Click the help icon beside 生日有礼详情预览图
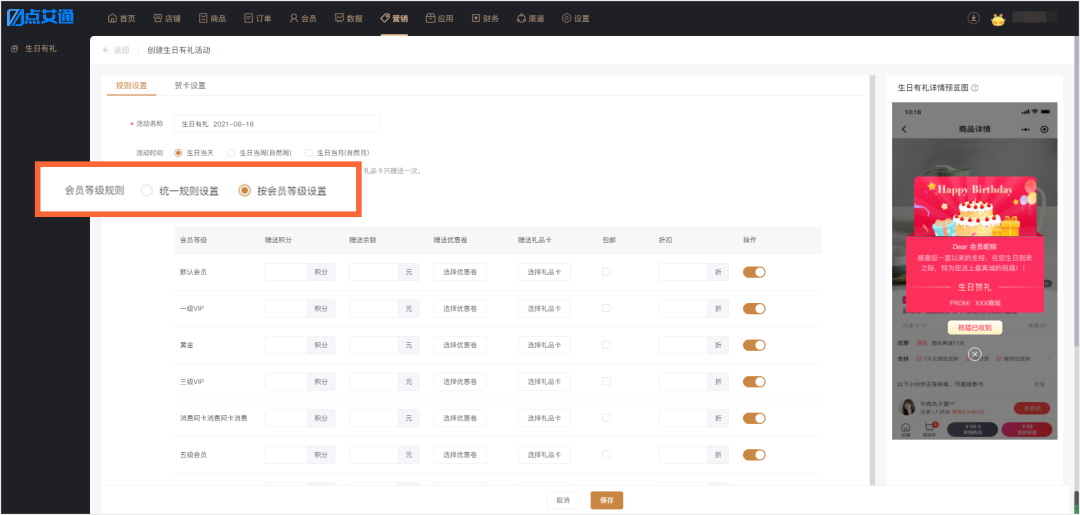Image resolution: width=1080 pixels, height=515 pixels. [975, 88]
